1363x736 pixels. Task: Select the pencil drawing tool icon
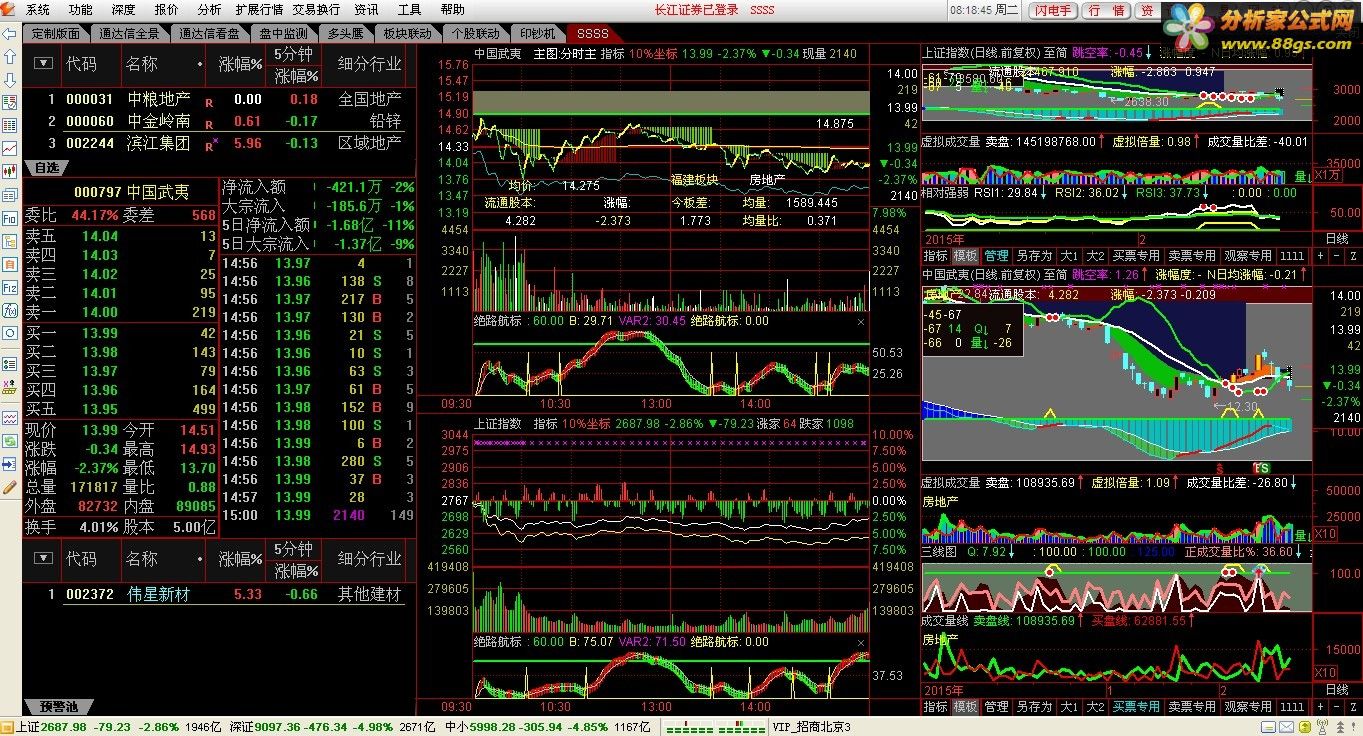pyautogui.click(x=11, y=486)
